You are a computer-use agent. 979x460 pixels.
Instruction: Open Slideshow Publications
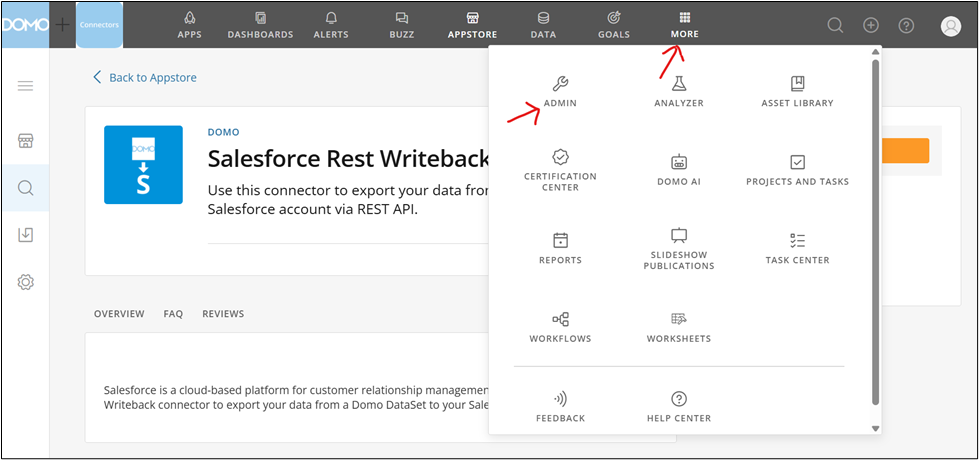(679, 248)
